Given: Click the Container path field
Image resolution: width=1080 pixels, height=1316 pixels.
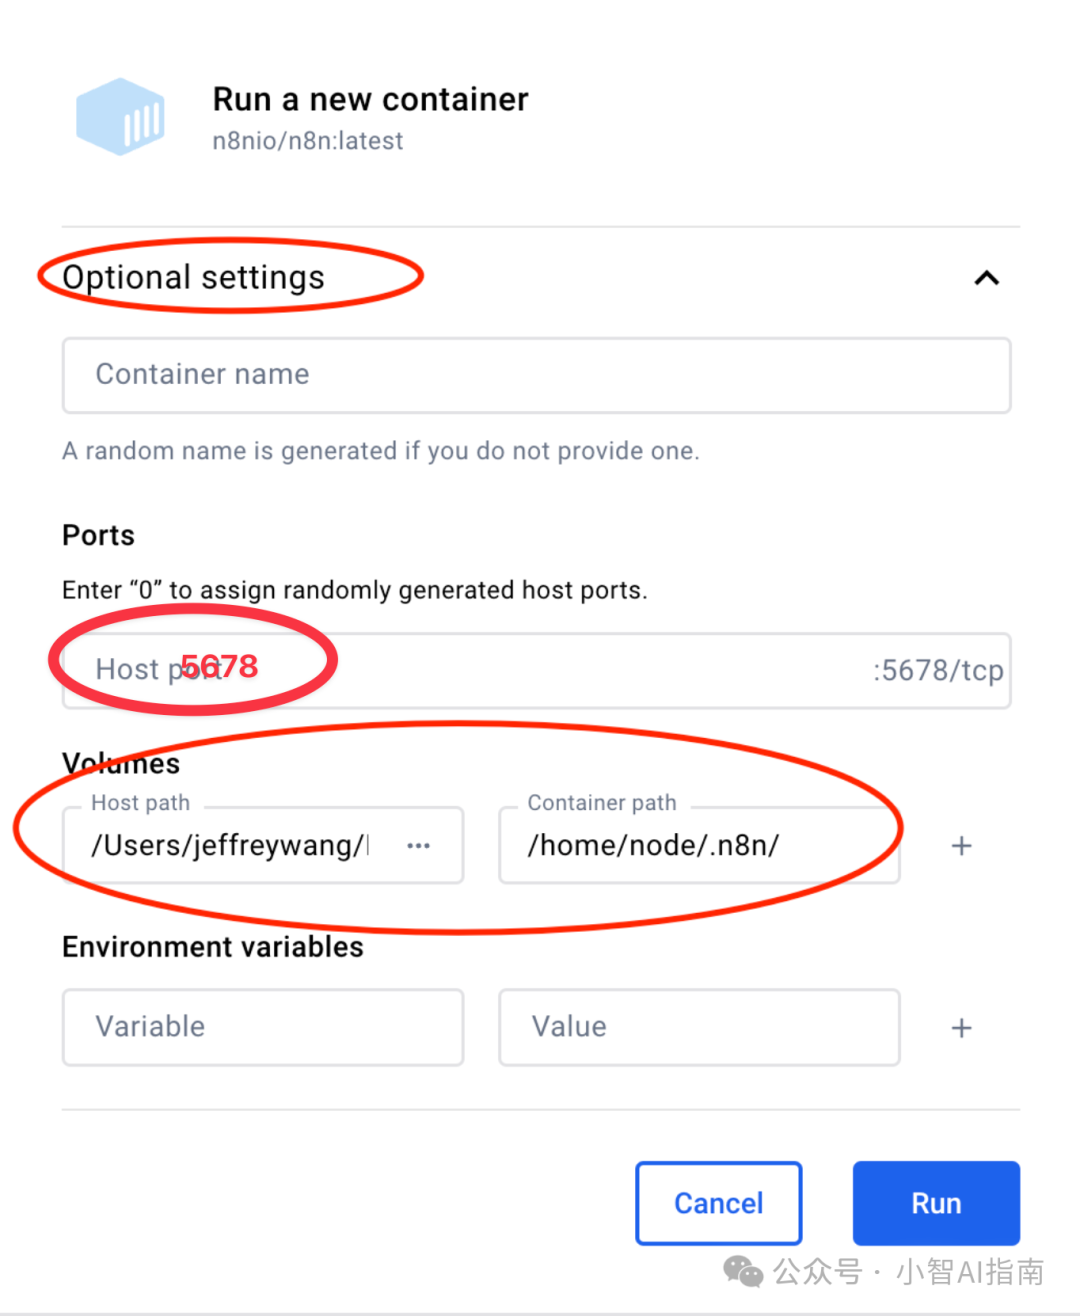Looking at the screenshot, I should (699, 845).
